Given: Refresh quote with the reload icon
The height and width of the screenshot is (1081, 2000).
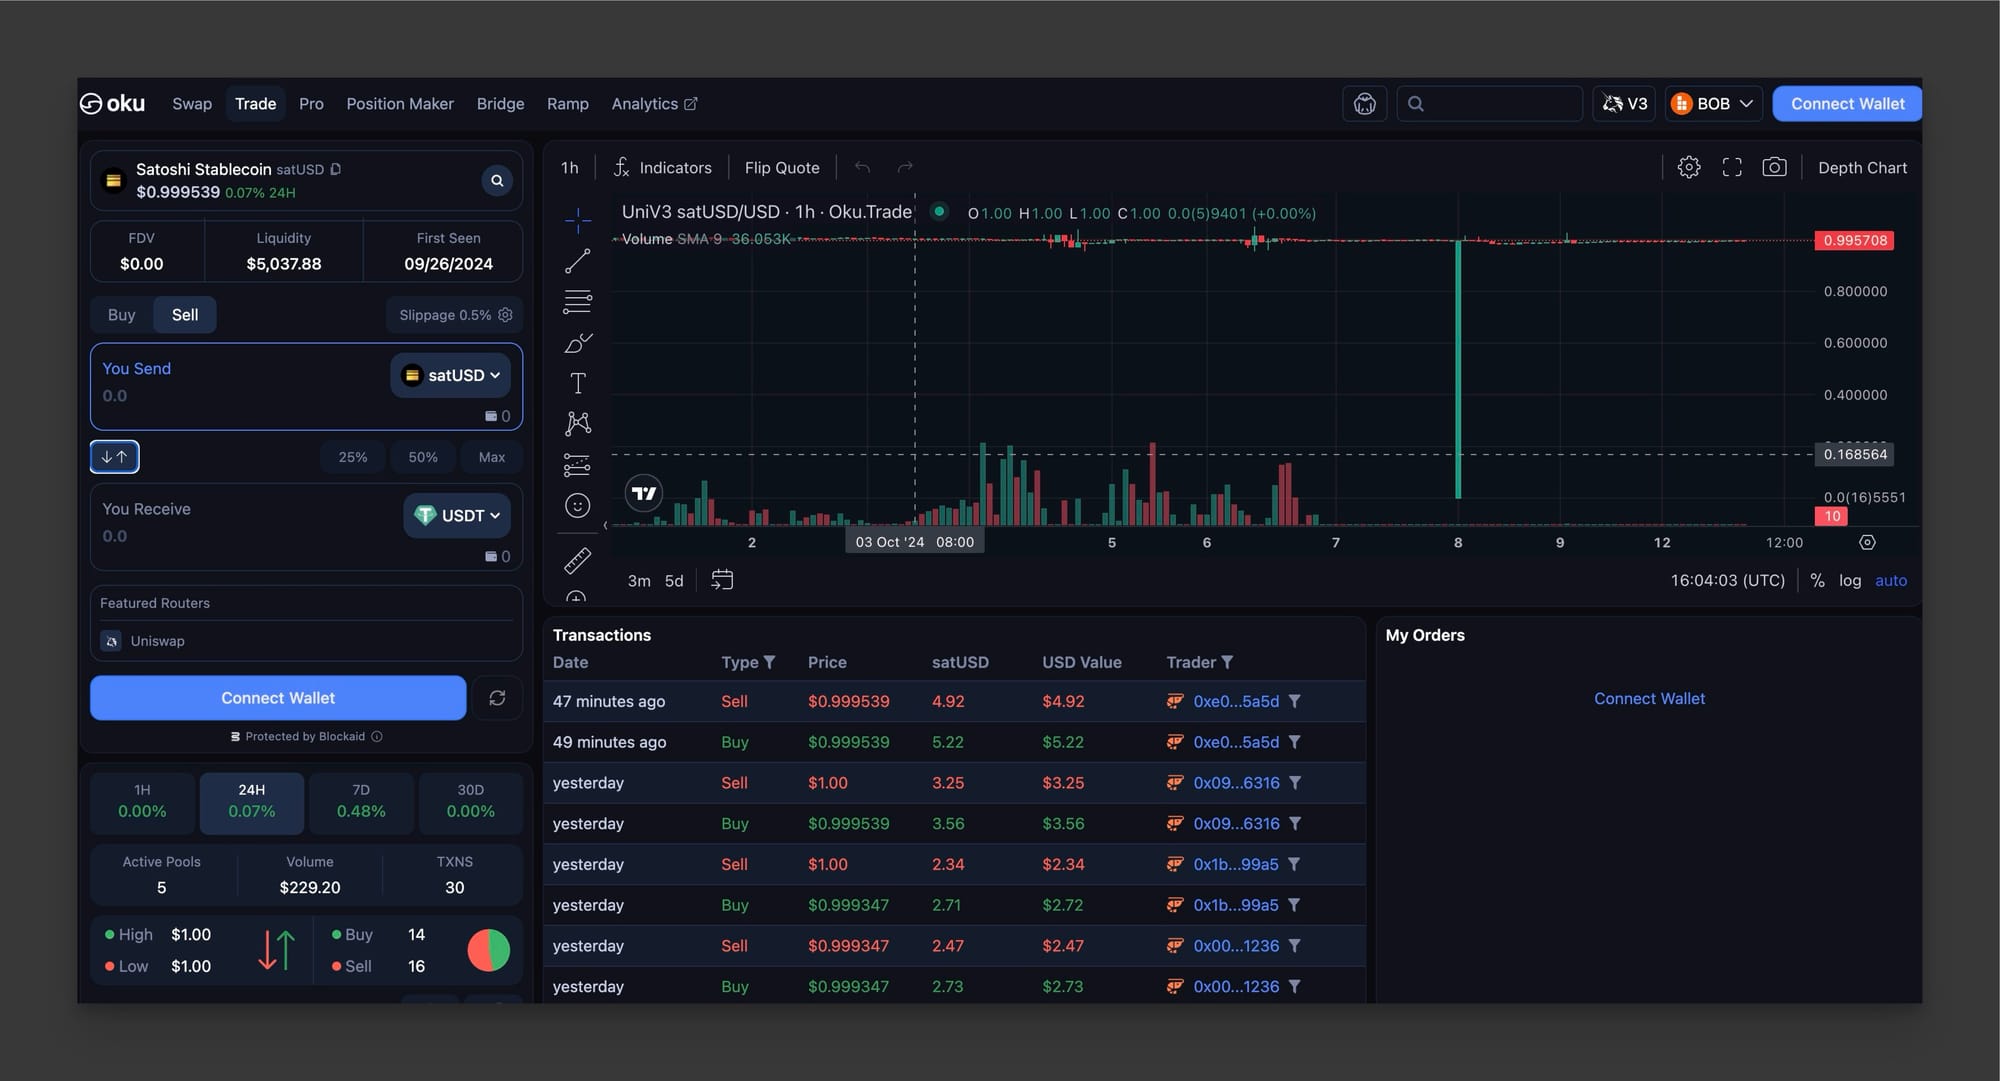Looking at the screenshot, I should 497,698.
